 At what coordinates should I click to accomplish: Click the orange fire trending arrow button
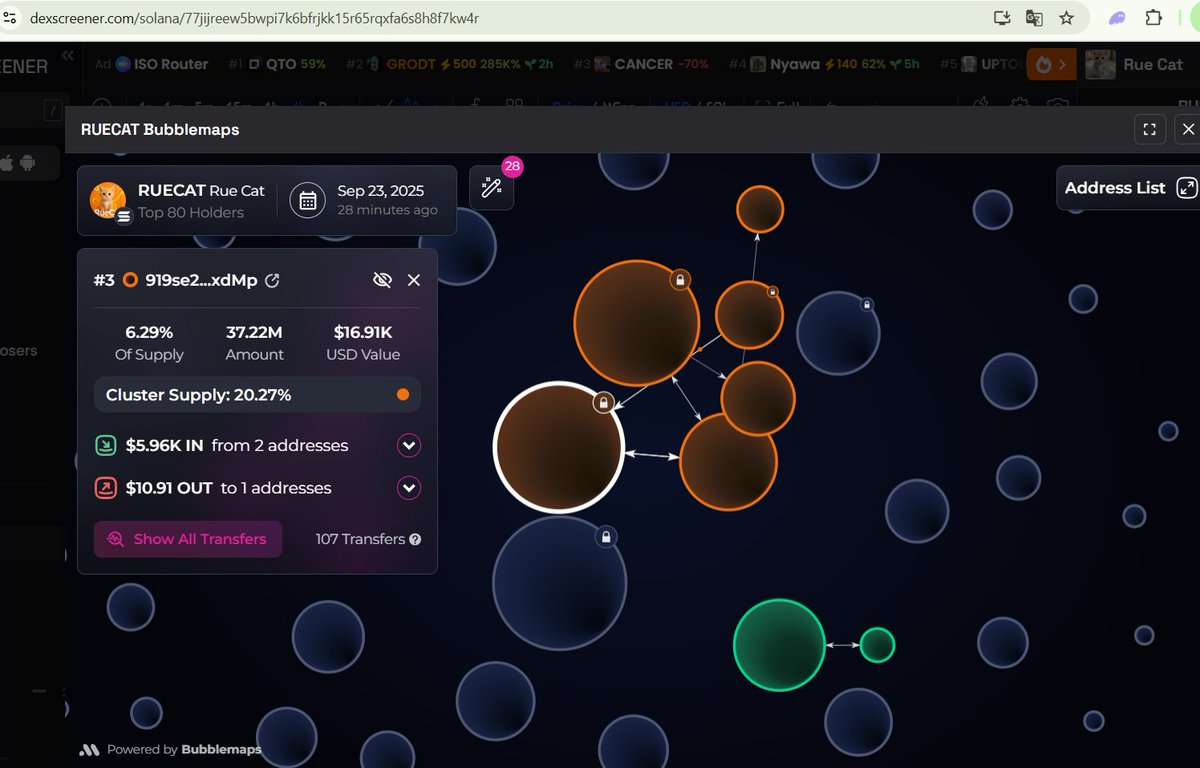1051,64
